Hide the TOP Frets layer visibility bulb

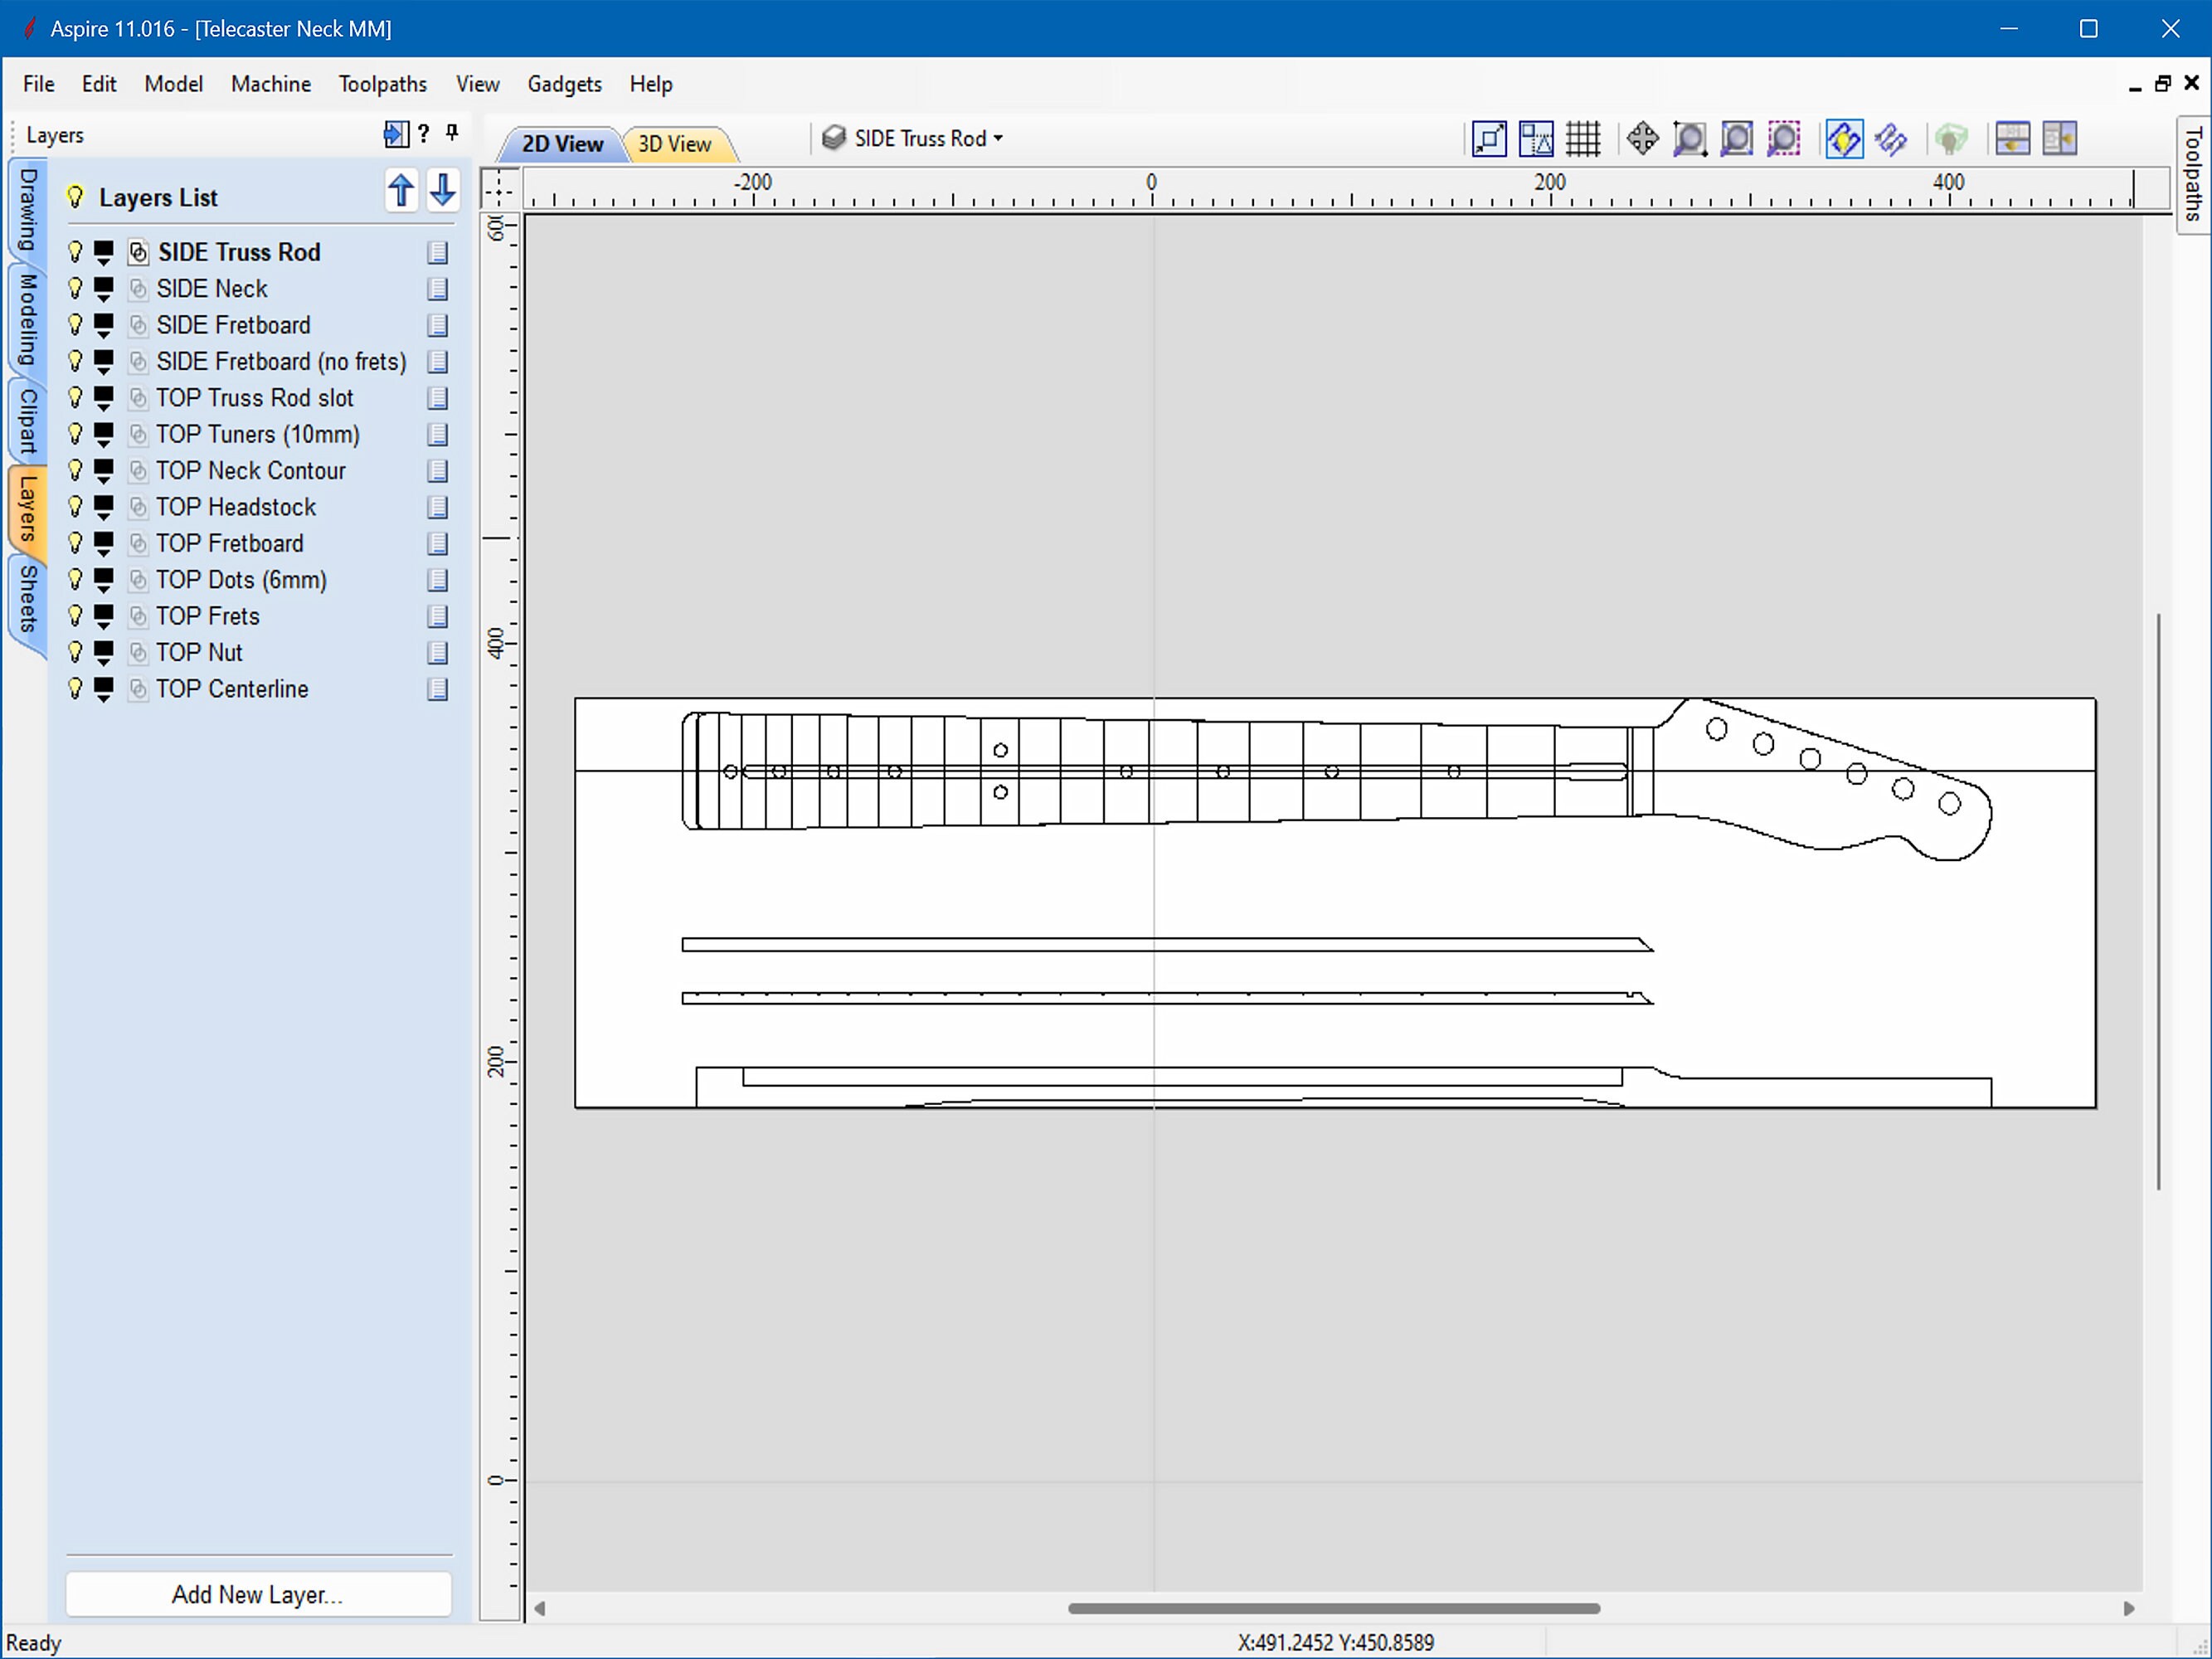76,616
